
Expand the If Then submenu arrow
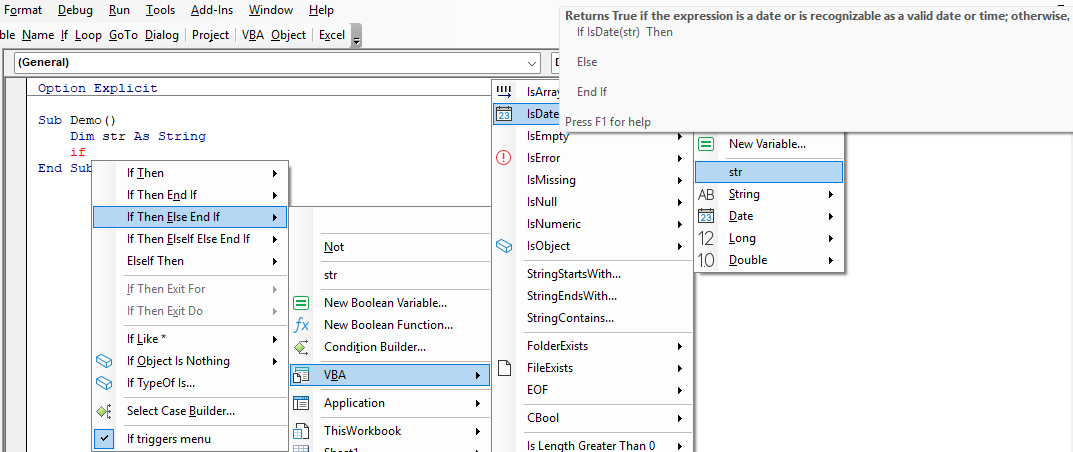click(275, 173)
